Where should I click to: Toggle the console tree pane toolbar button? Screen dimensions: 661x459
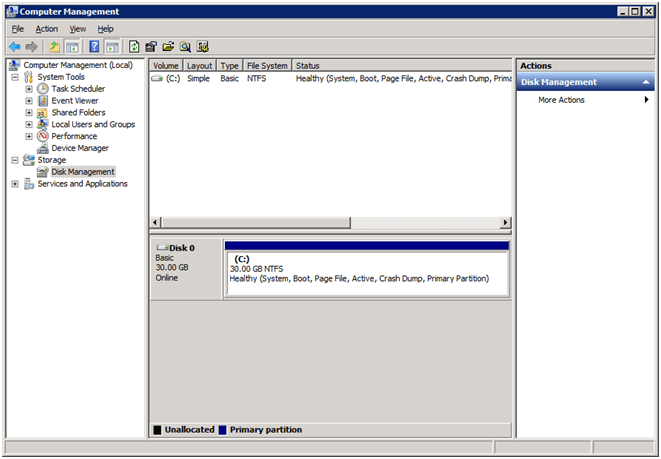pyautogui.click(x=72, y=47)
